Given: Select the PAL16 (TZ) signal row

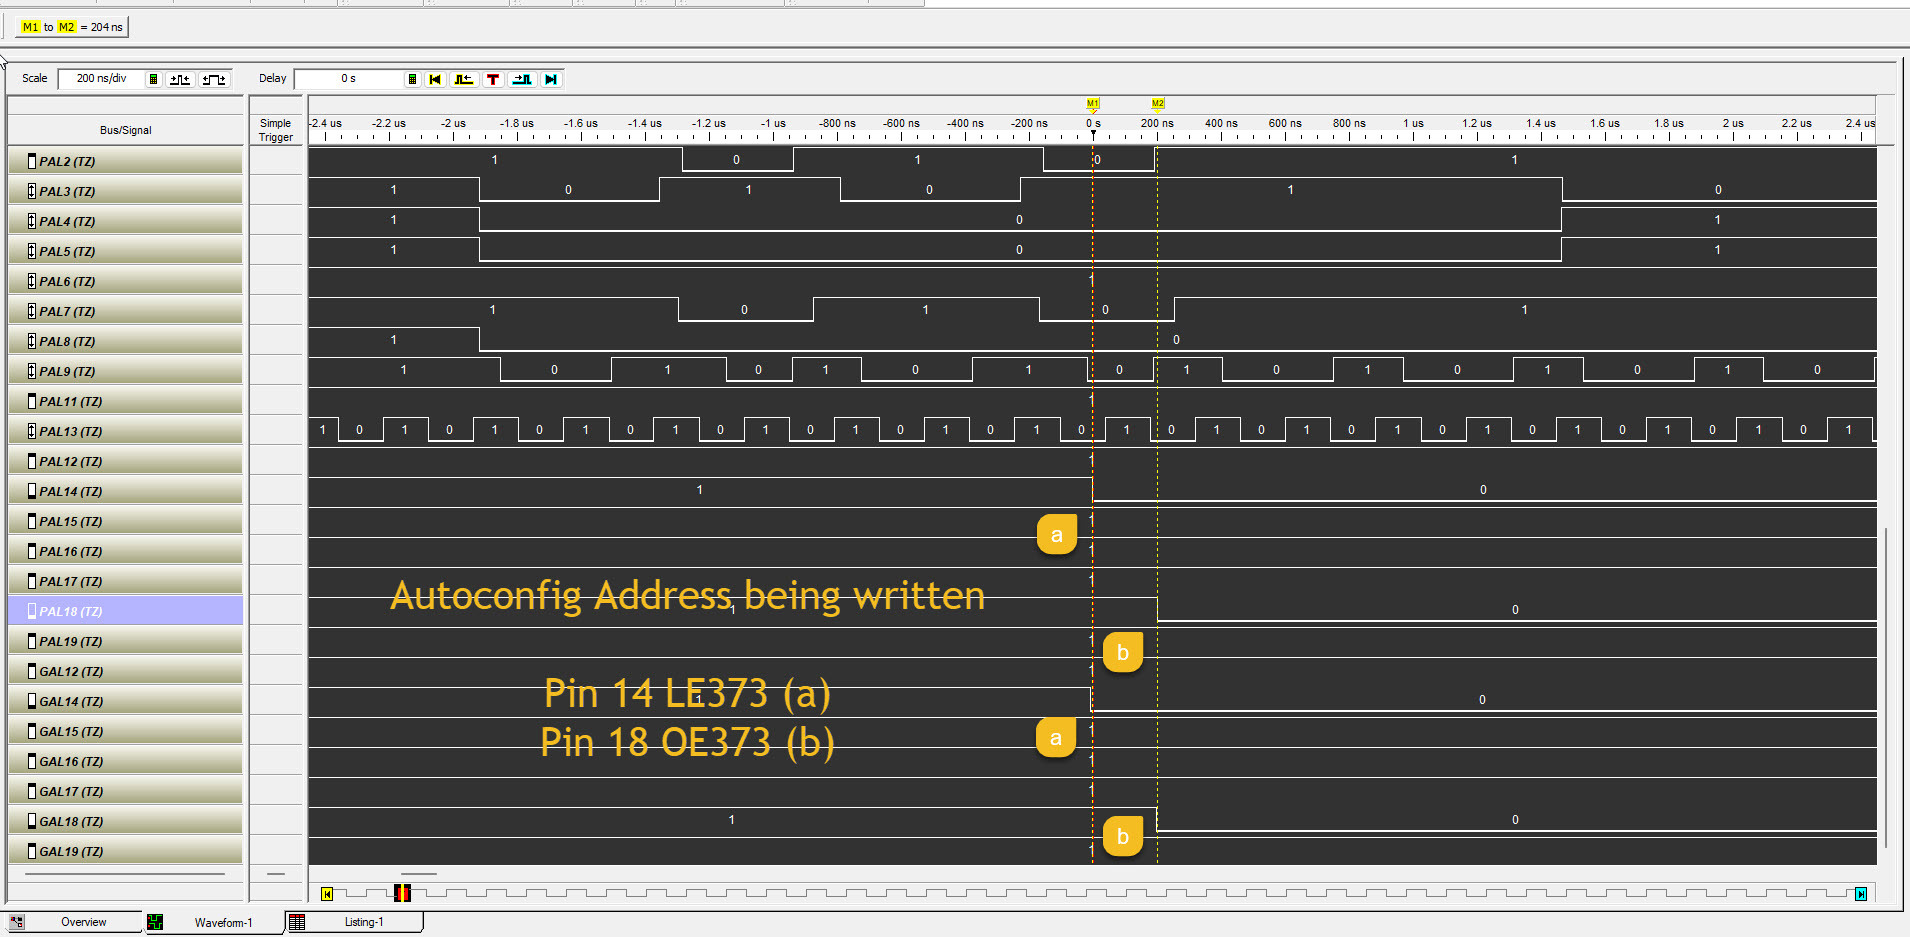Looking at the screenshot, I should pyautogui.click(x=126, y=551).
